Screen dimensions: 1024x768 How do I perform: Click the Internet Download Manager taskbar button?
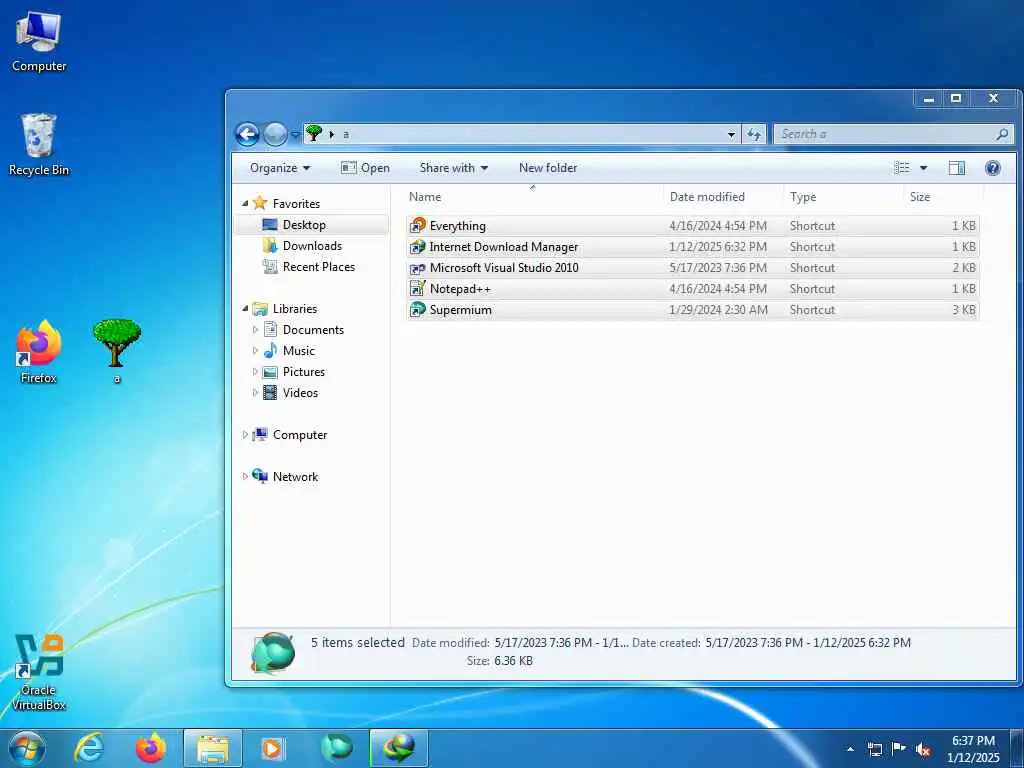[x=399, y=748]
